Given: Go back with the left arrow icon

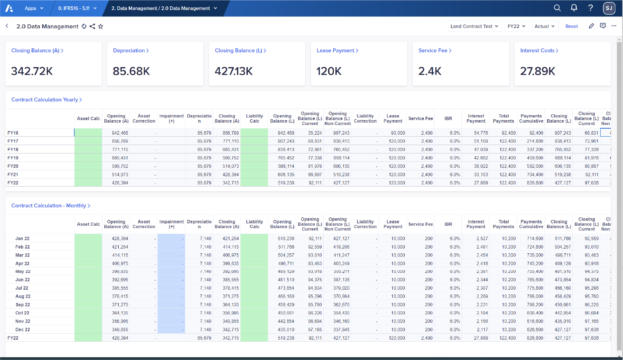Looking at the screenshot, I should click(x=7, y=26).
